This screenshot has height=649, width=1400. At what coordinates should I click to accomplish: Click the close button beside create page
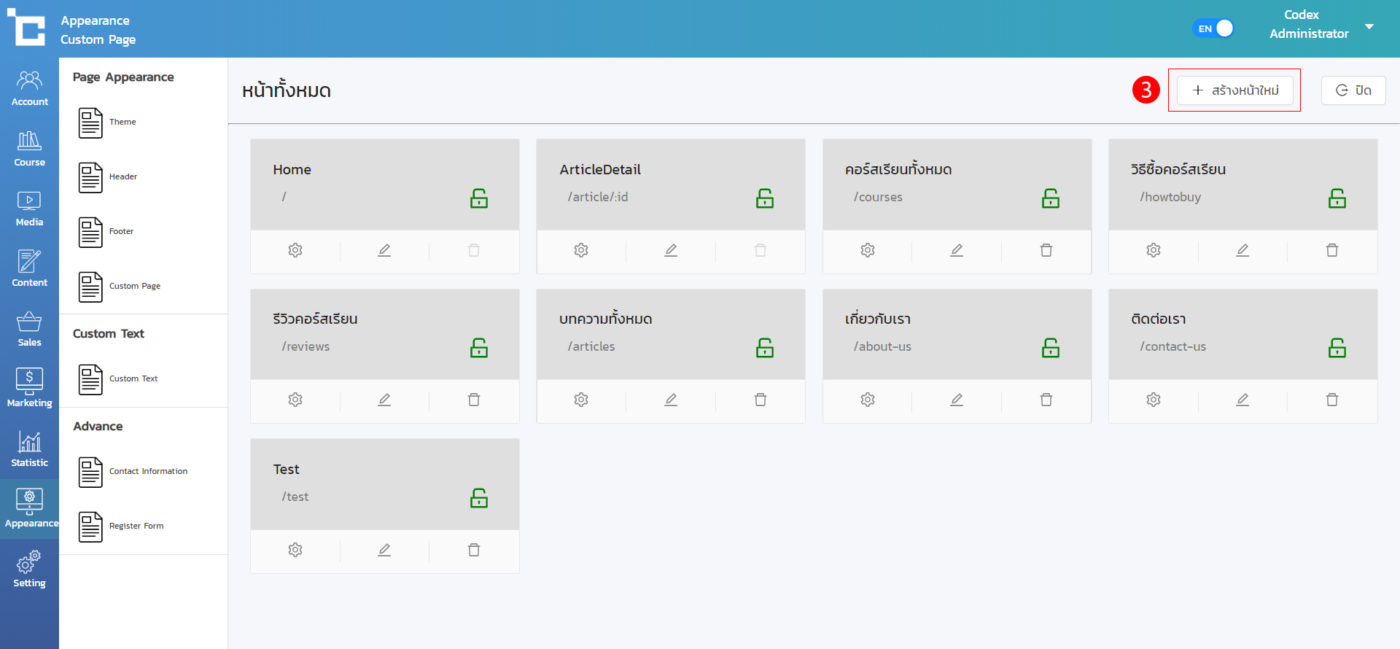[1353, 90]
